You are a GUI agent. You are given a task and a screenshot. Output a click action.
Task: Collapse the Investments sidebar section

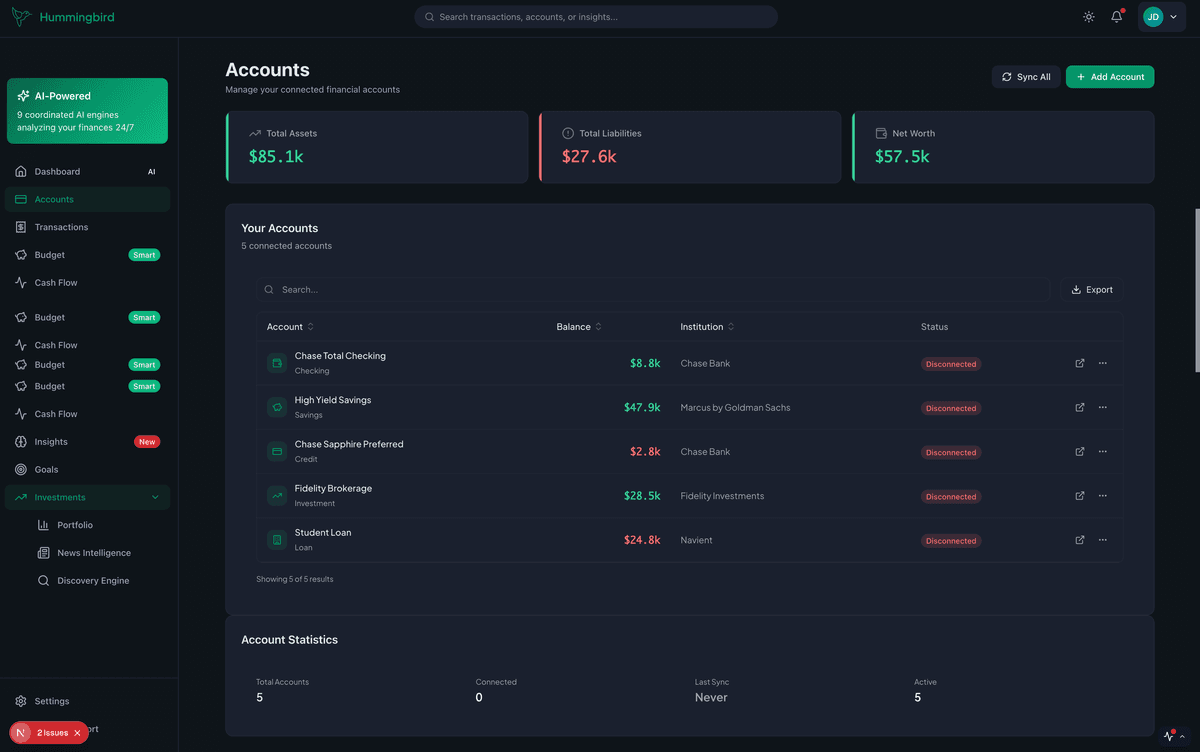pyautogui.click(x=155, y=497)
